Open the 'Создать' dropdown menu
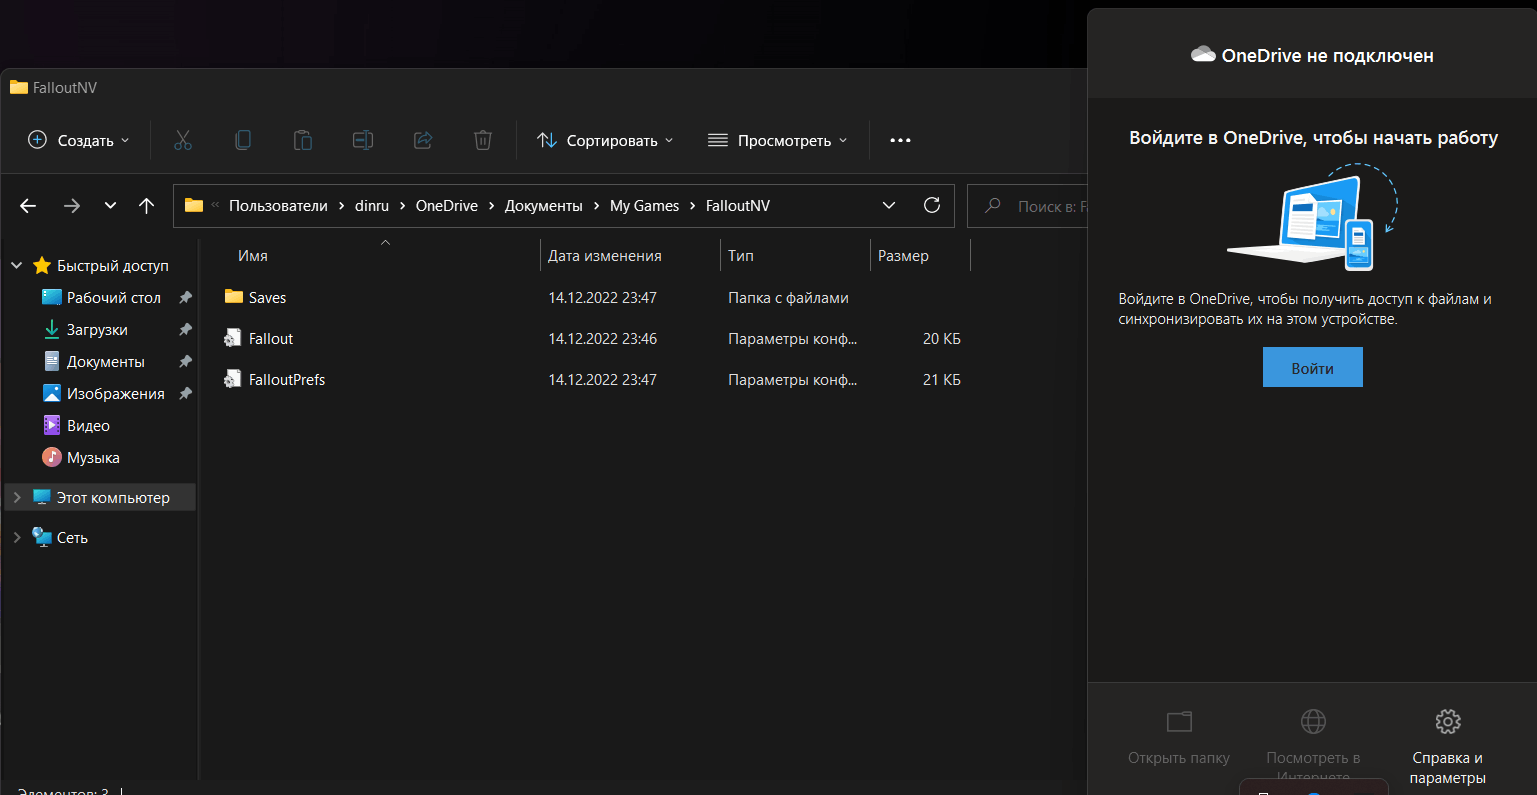Screen dimensions: 1537x795 coord(79,140)
